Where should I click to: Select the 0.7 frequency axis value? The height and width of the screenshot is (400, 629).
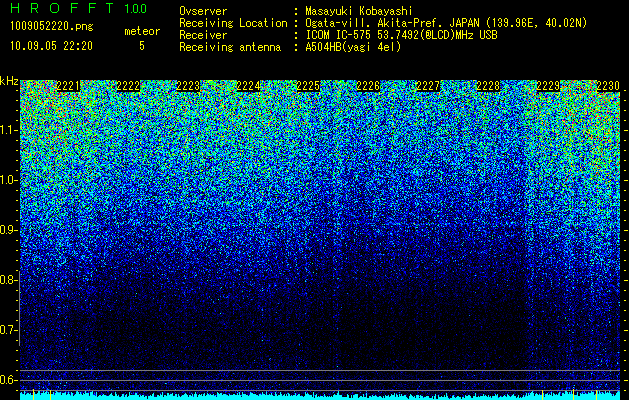click(x=8, y=330)
